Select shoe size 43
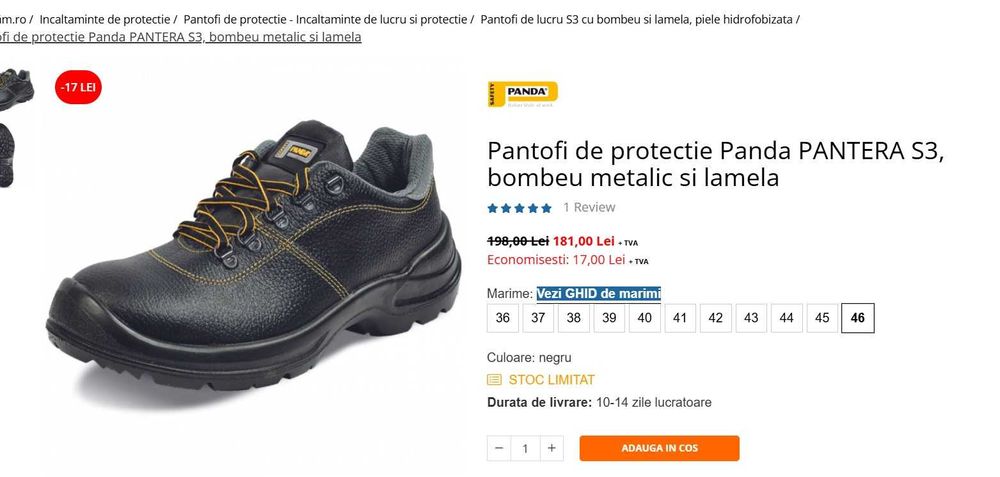This screenshot has height=477, width=1000. pos(751,318)
